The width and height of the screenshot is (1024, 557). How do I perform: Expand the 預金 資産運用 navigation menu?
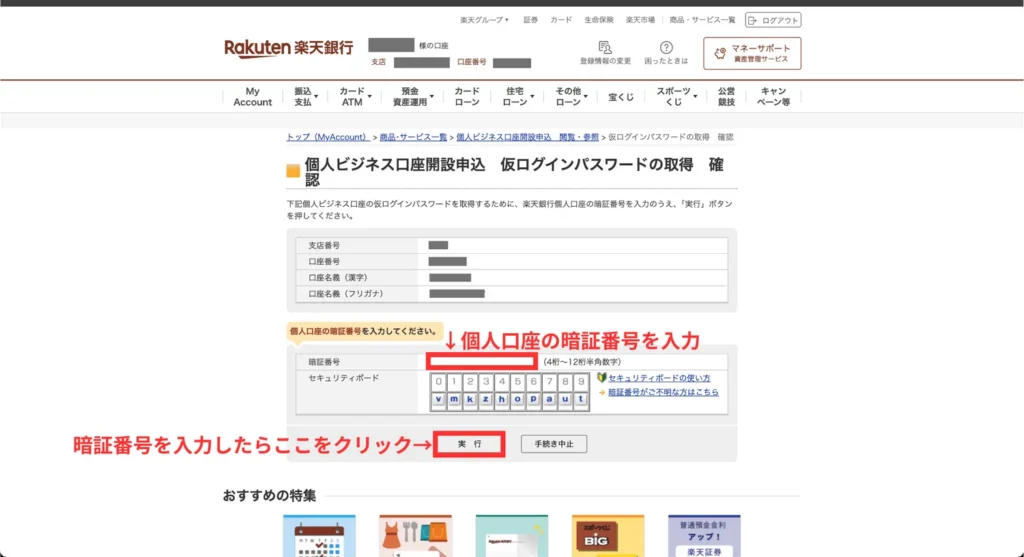tap(411, 97)
